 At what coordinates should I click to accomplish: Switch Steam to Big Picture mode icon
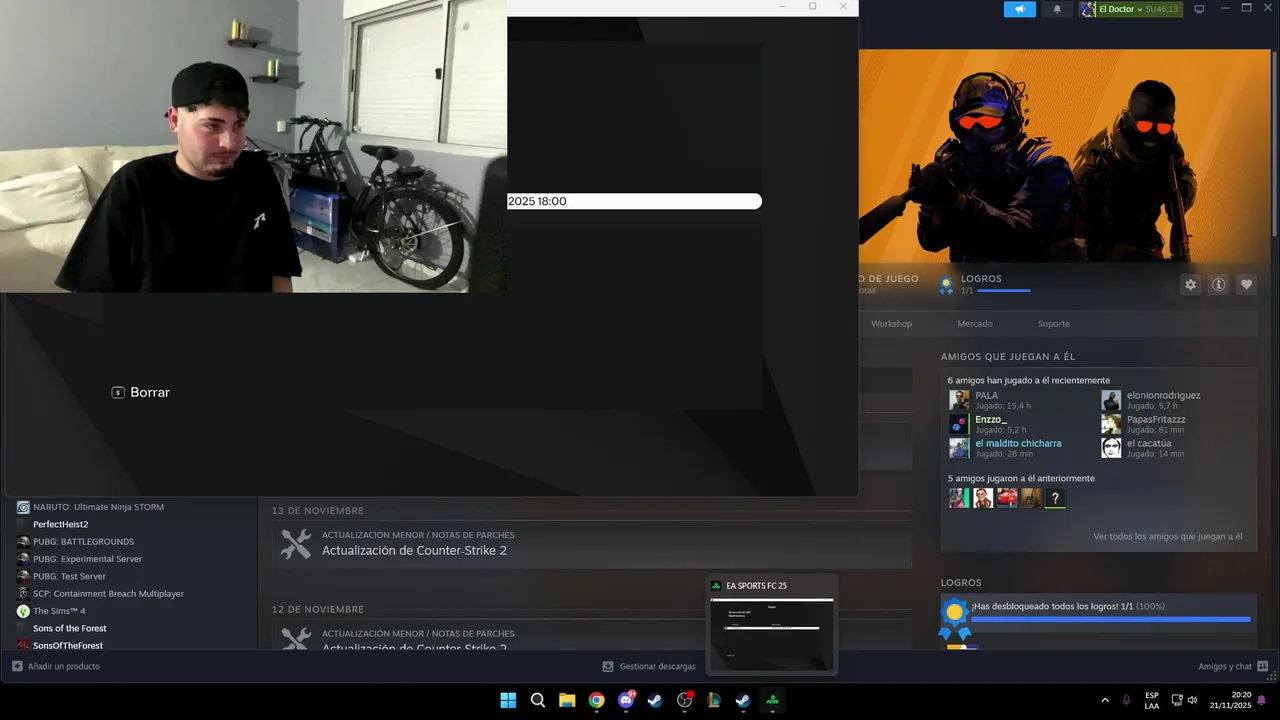point(1199,9)
